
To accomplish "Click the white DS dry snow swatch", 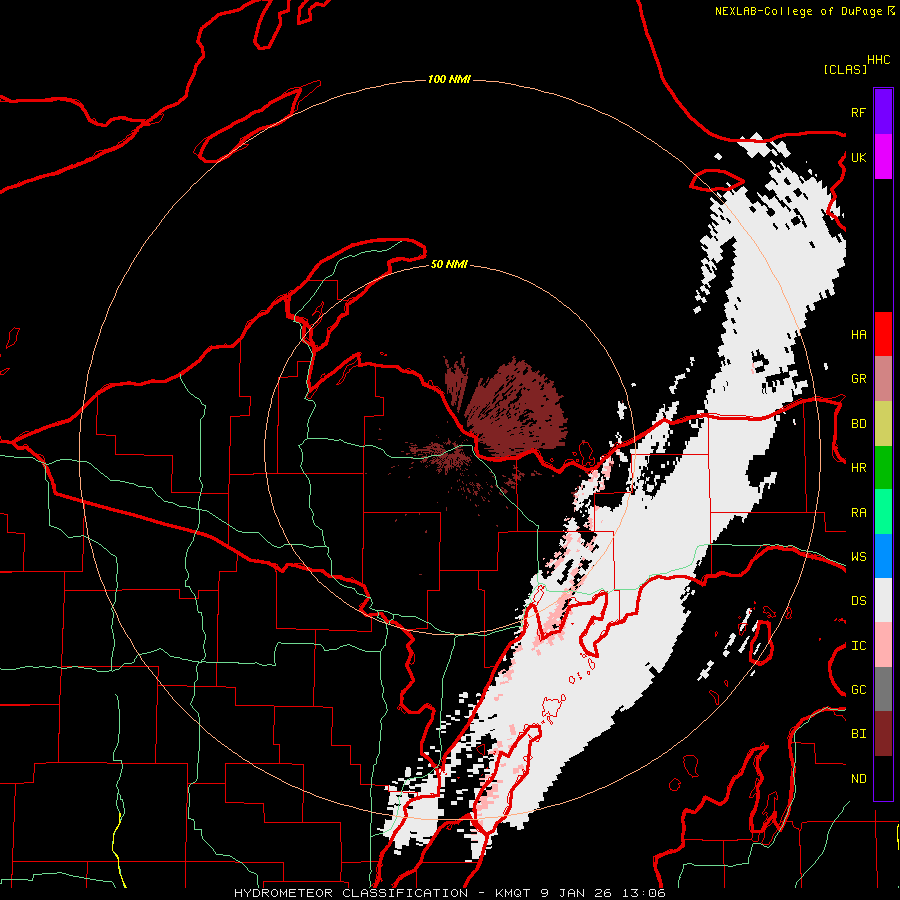I will tap(883, 600).
